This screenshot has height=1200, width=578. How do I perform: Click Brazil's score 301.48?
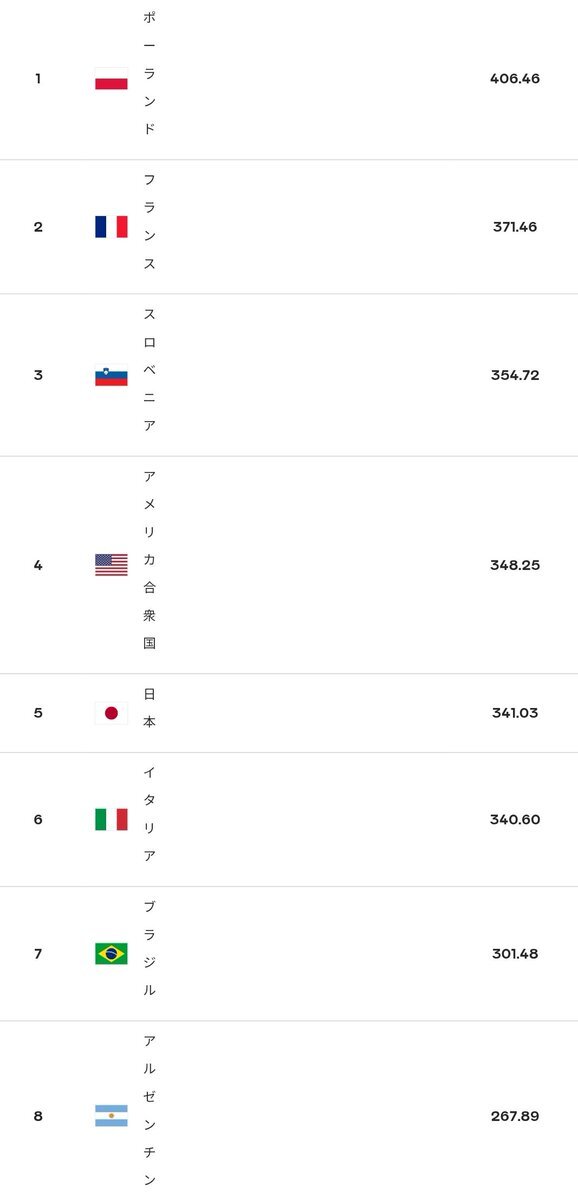[515, 953]
